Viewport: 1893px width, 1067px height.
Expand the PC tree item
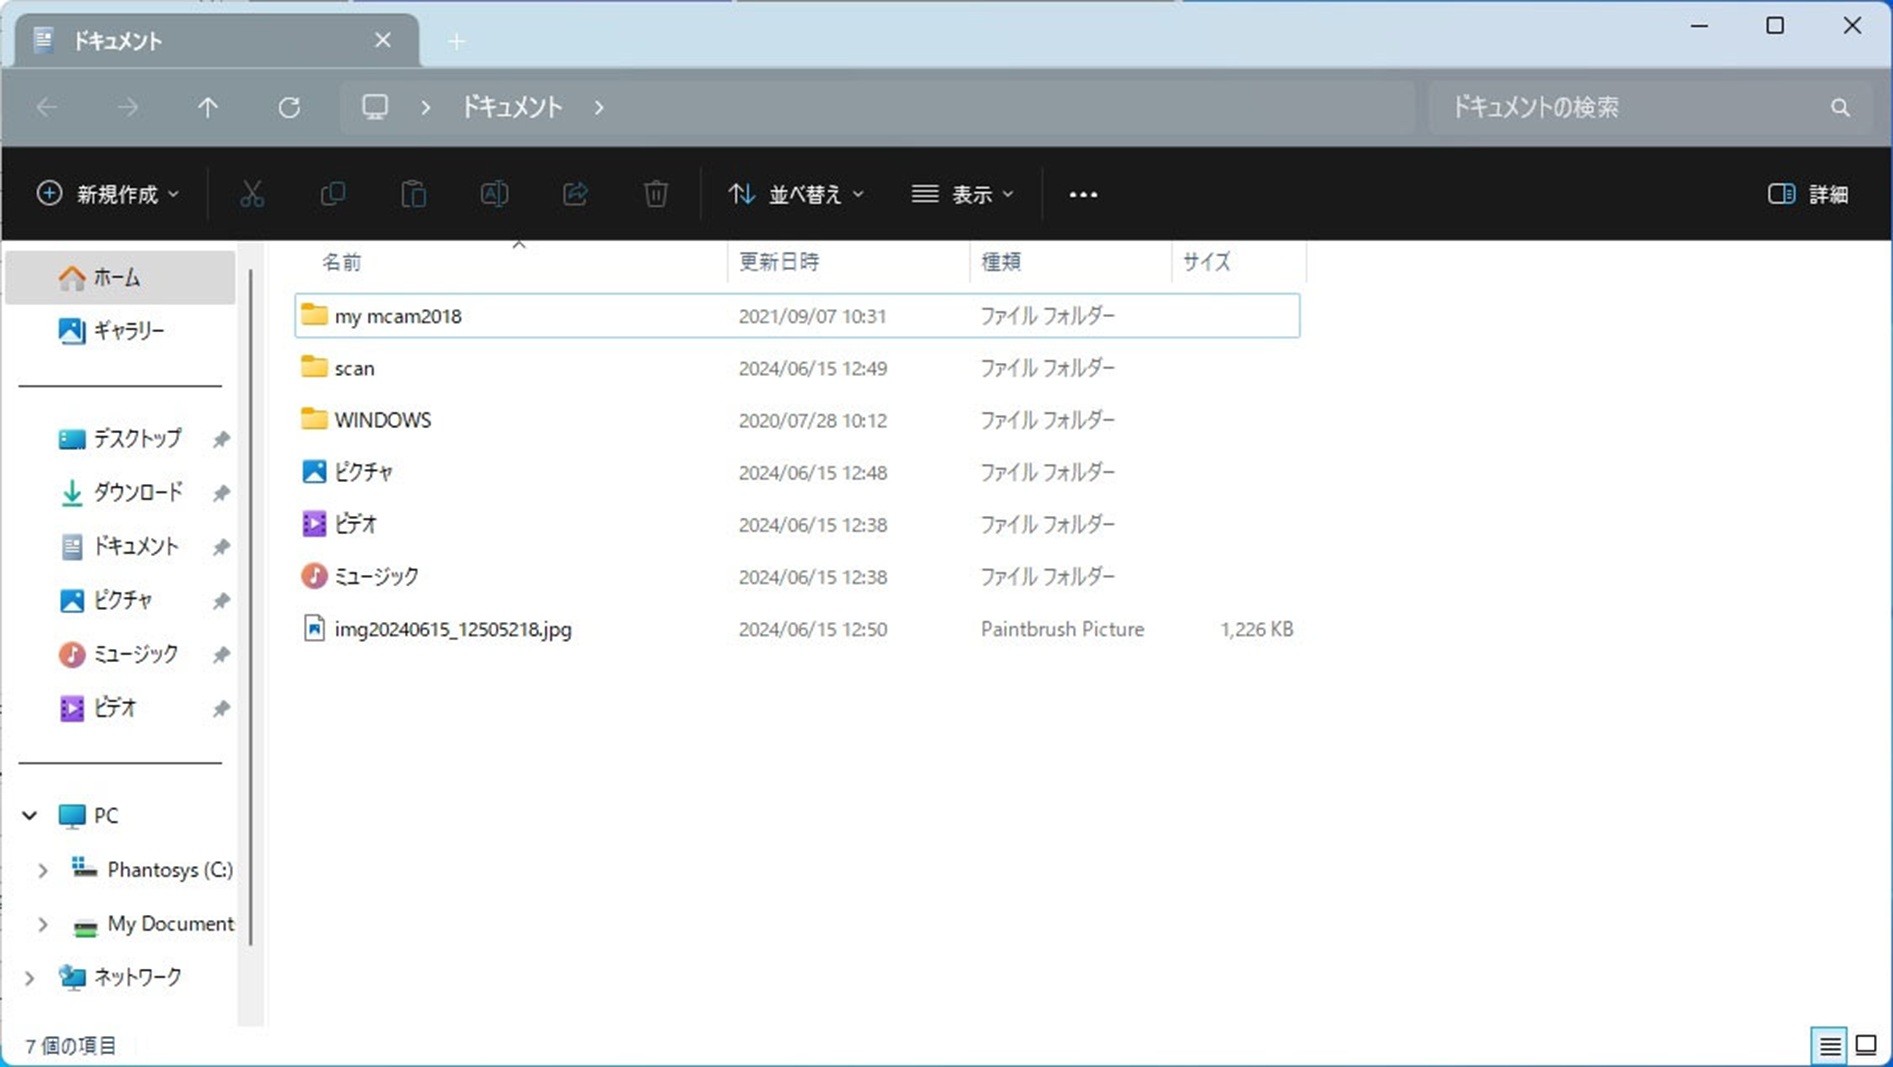(28, 815)
